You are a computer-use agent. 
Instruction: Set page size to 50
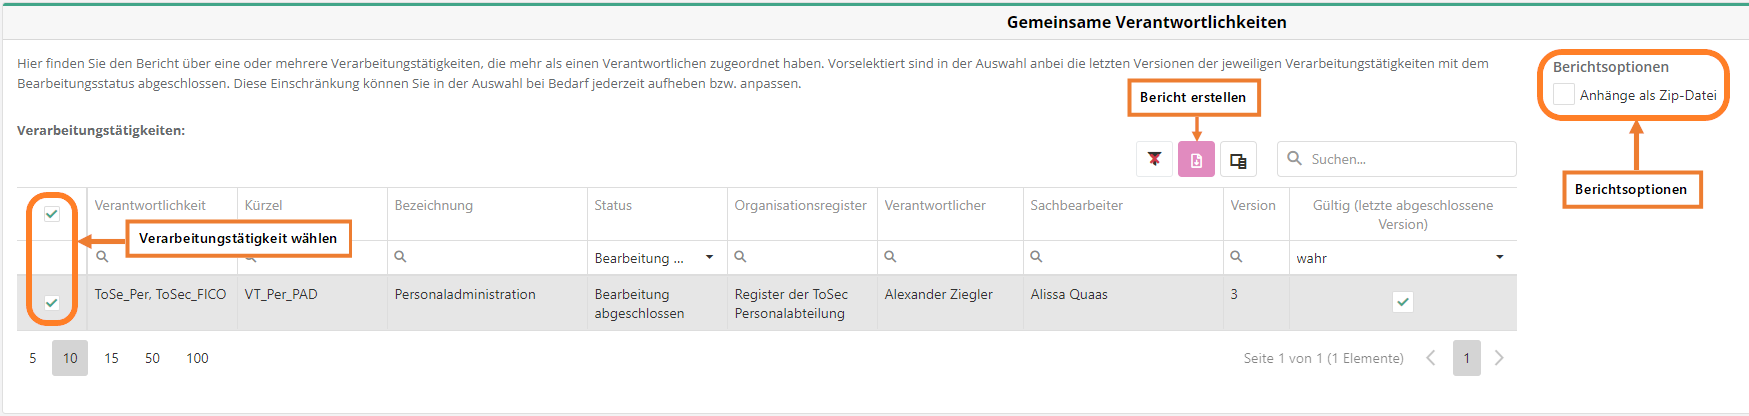(152, 358)
